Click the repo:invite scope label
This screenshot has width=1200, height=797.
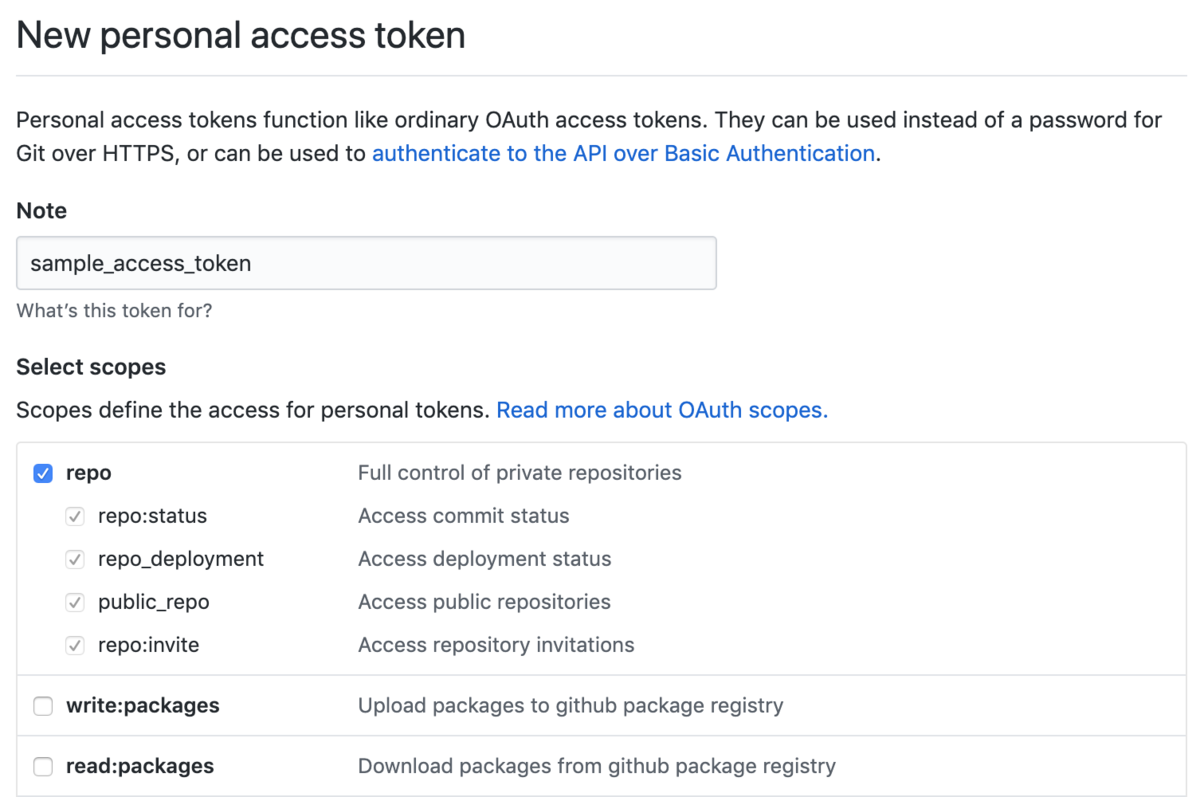149,646
